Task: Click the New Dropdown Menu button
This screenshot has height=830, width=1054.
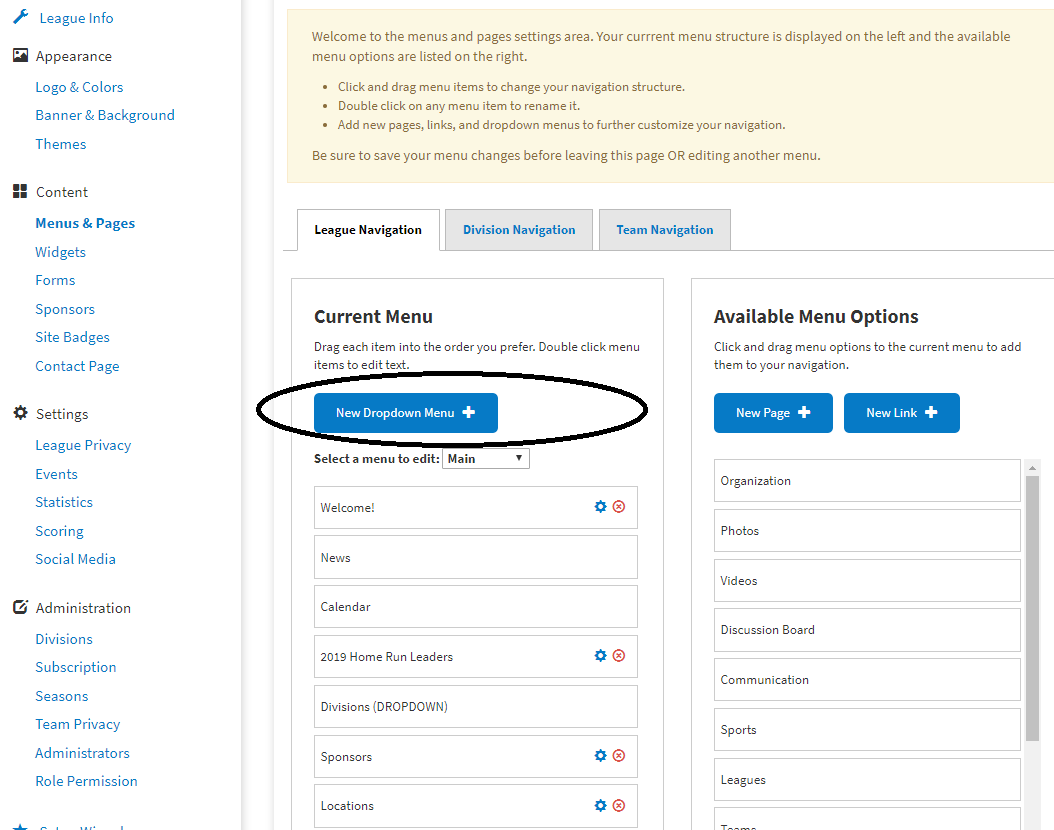Action: coord(405,413)
